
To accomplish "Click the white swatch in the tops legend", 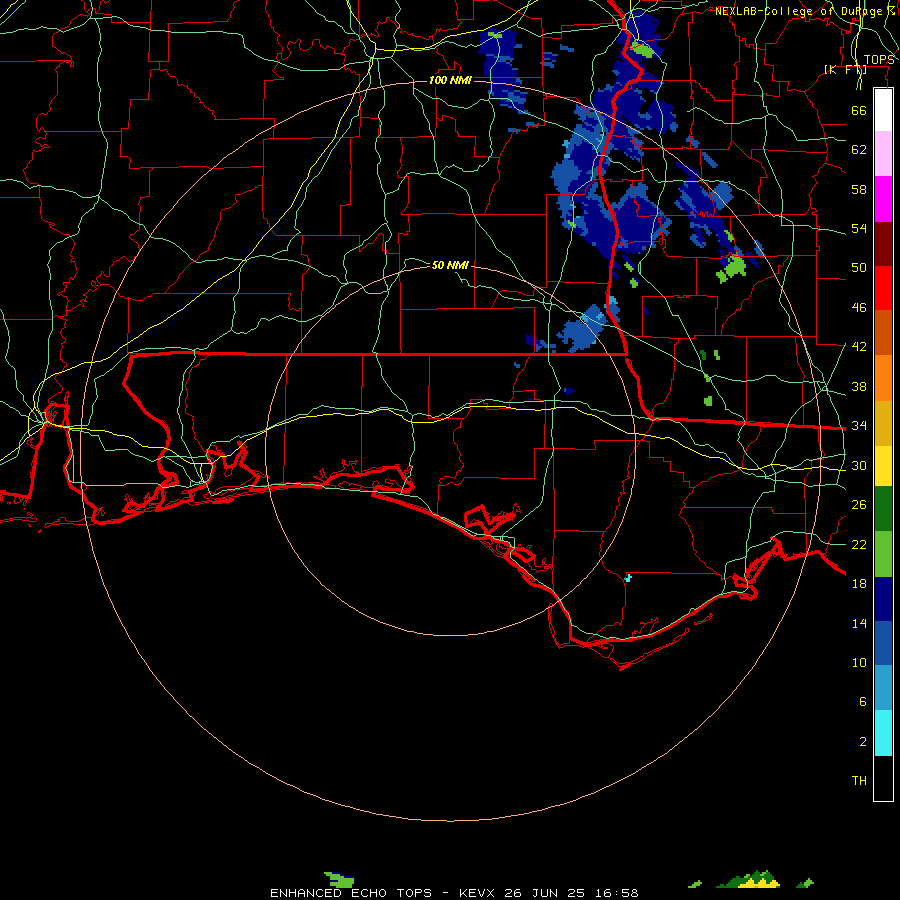I will (x=883, y=110).
